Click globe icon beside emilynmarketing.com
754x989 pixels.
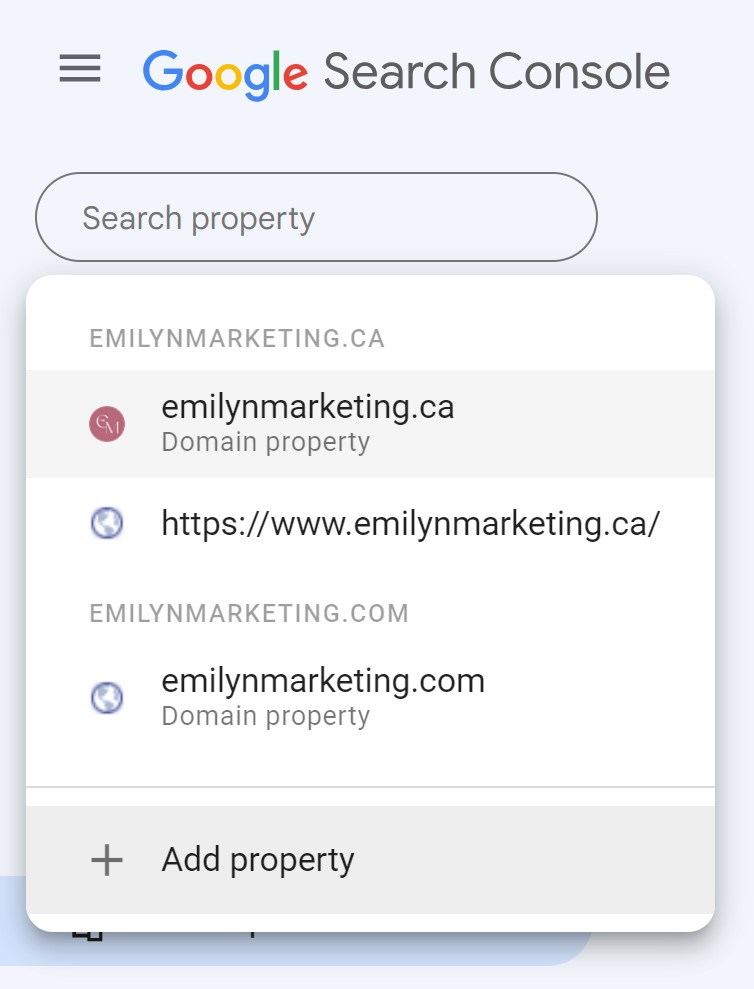107,698
